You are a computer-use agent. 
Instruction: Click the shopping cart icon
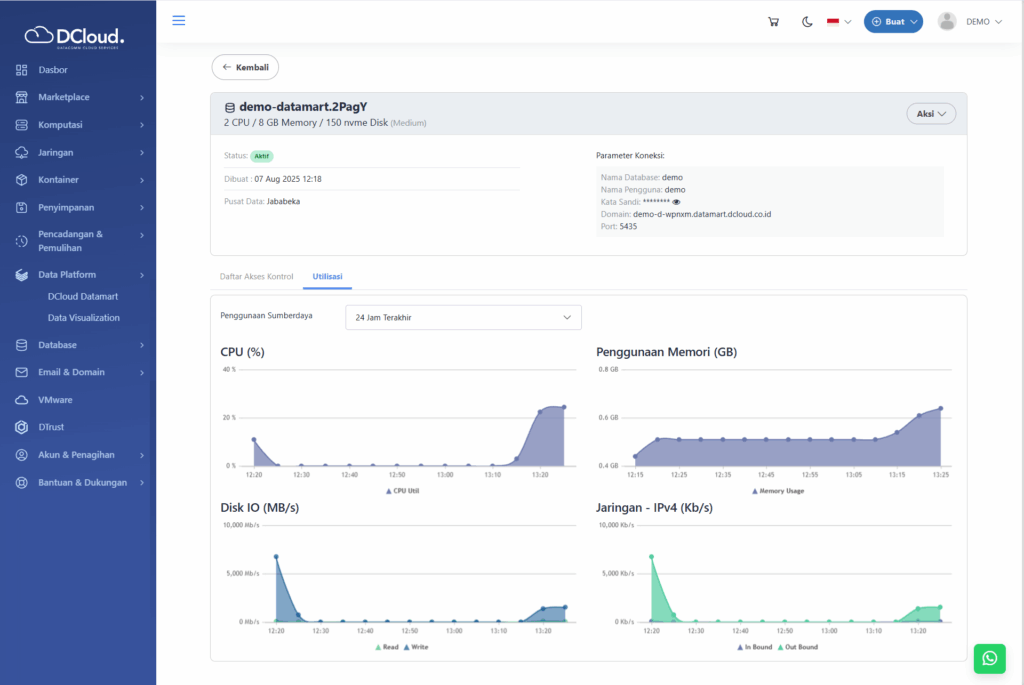pyautogui.click(x=773, y=22)
